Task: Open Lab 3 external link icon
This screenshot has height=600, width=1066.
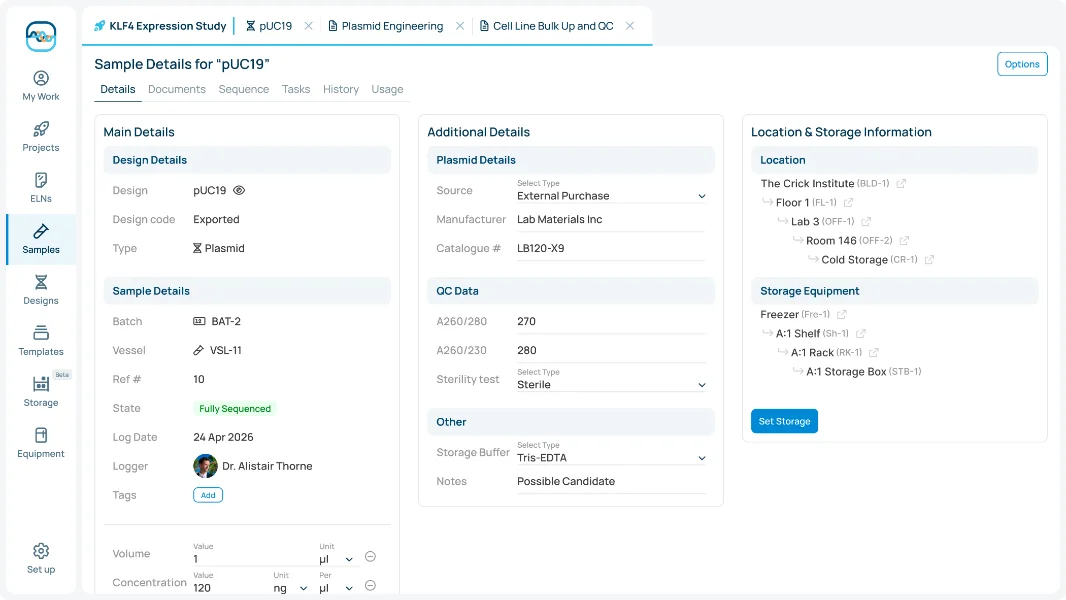Action: [865, 222]
